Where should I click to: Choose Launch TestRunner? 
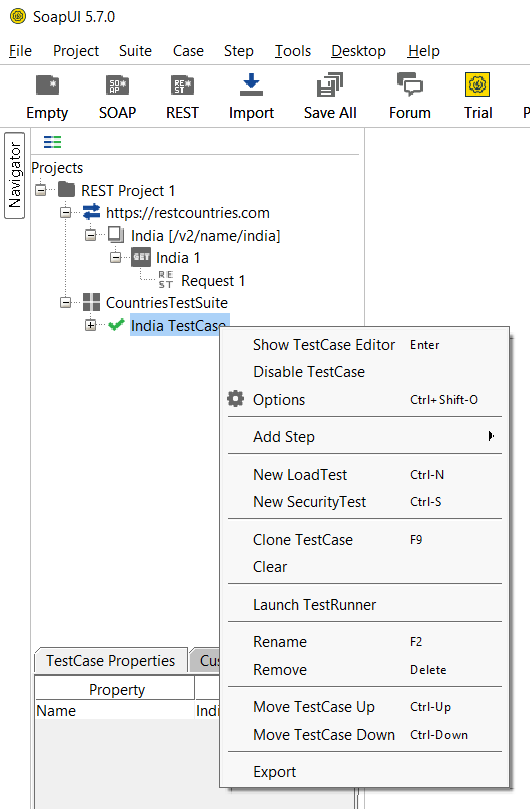365,605
